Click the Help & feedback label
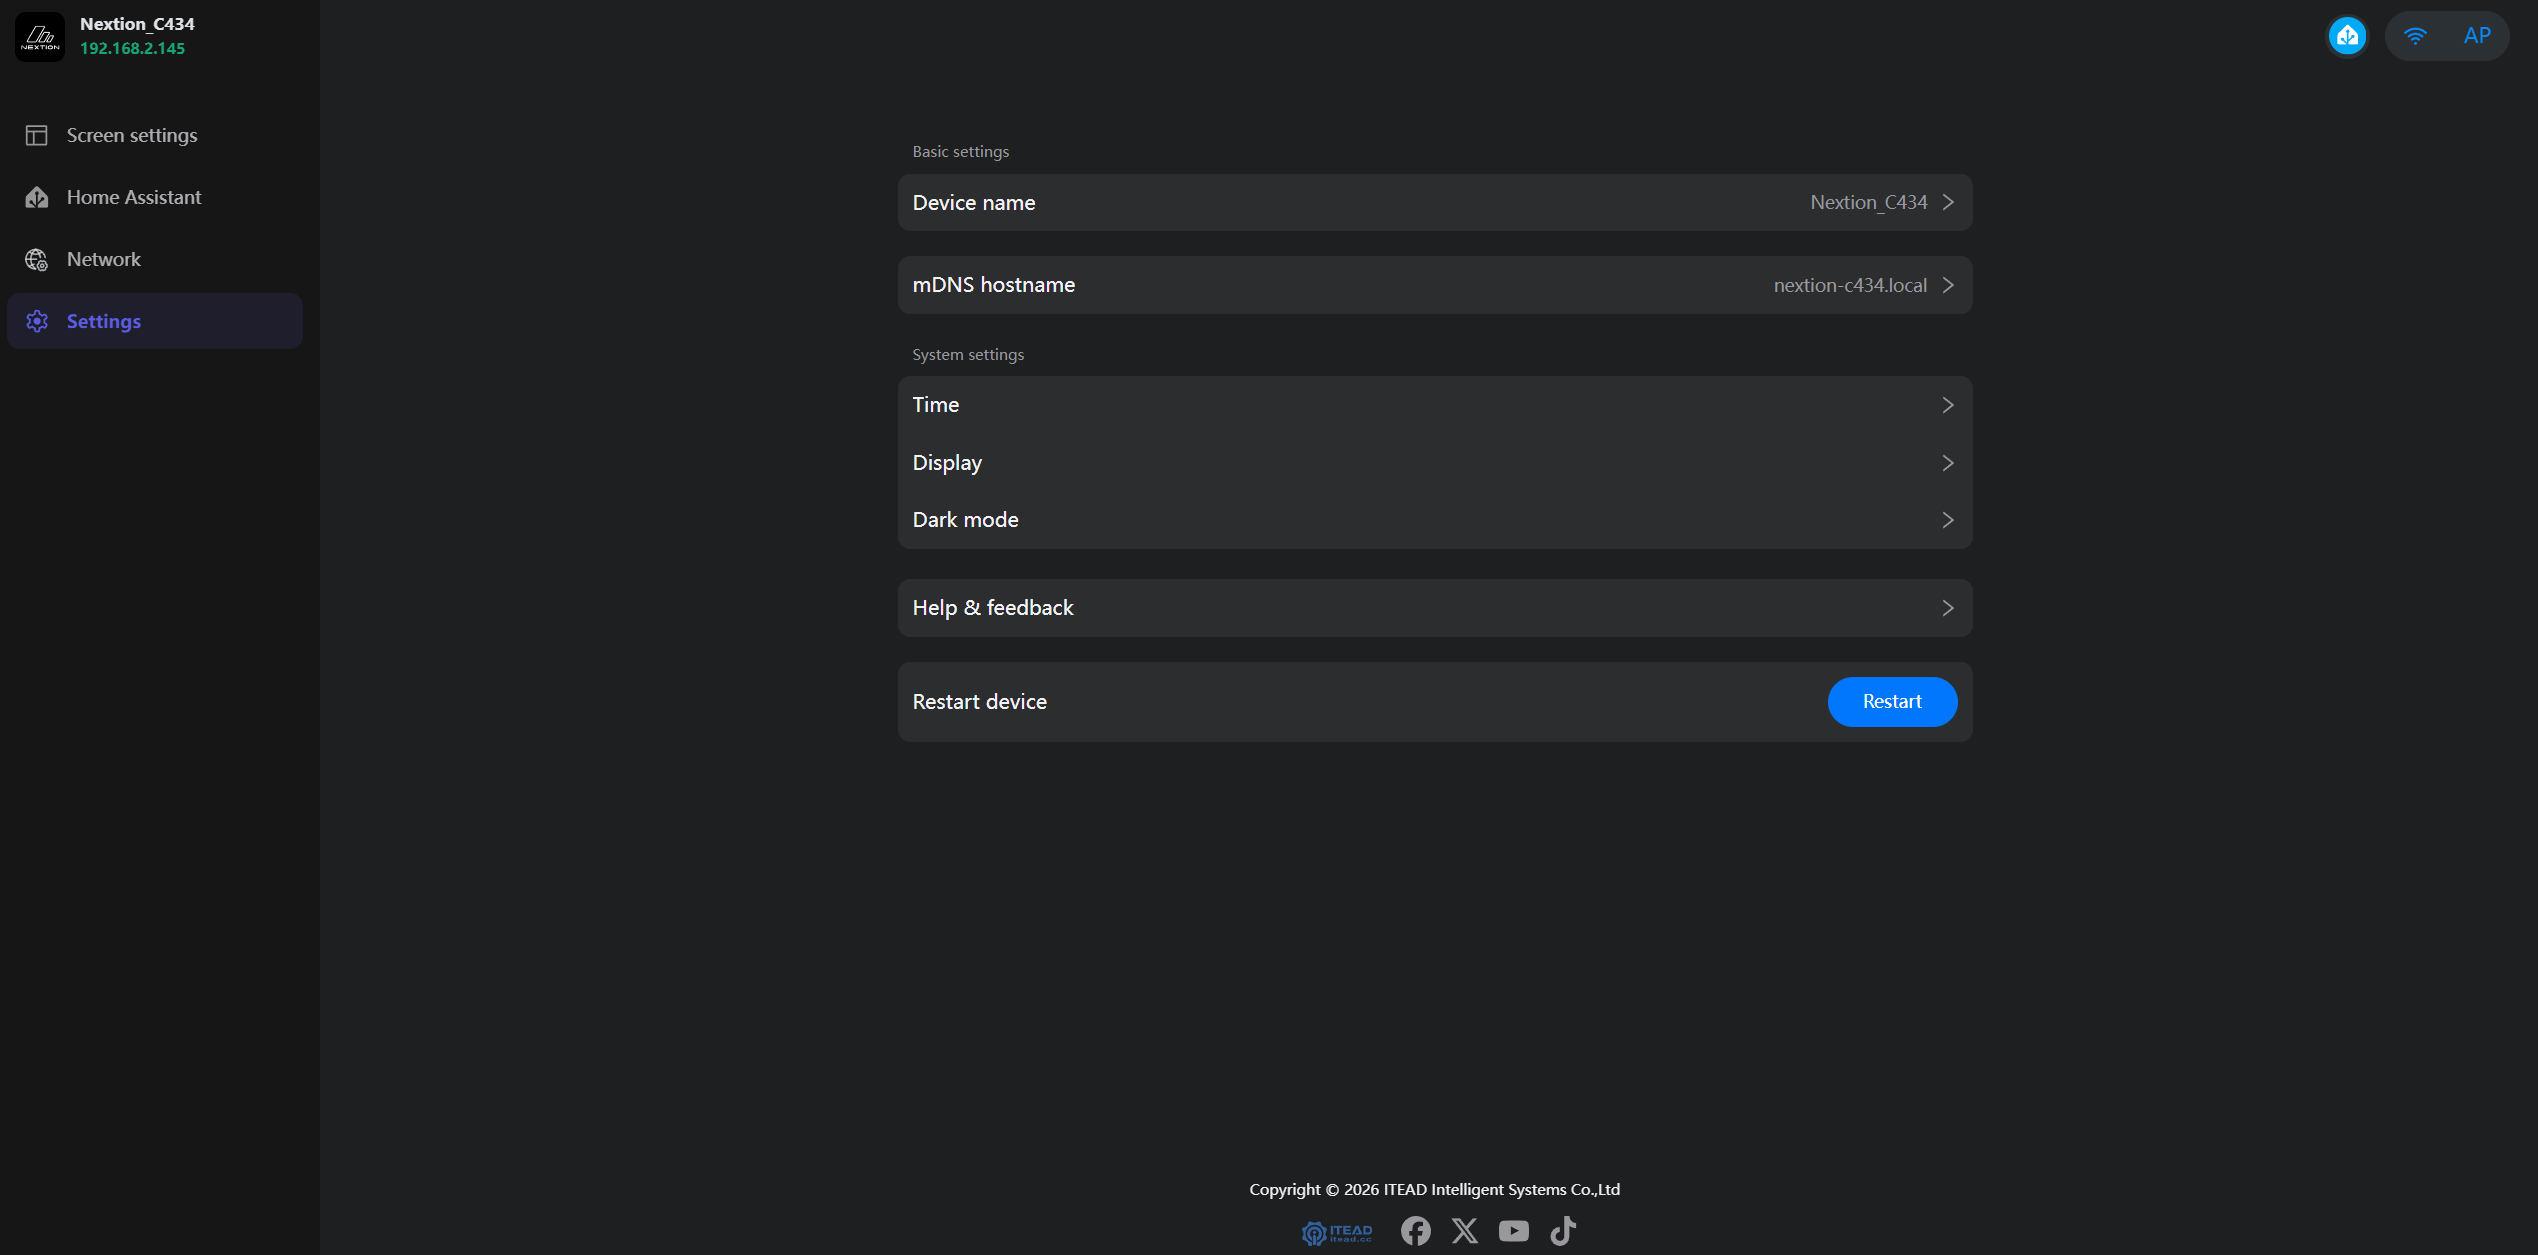 click(992, 608)
